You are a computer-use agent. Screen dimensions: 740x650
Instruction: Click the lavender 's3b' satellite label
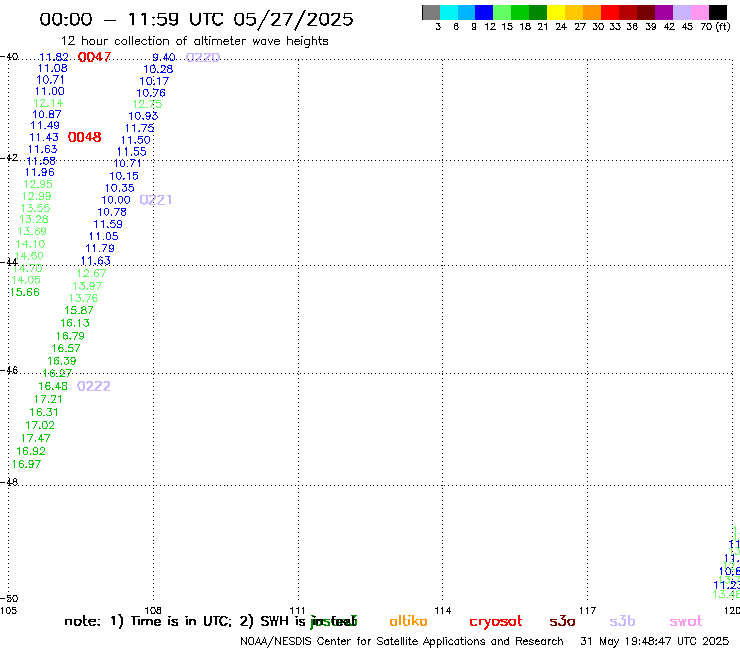tap(622, 621)
